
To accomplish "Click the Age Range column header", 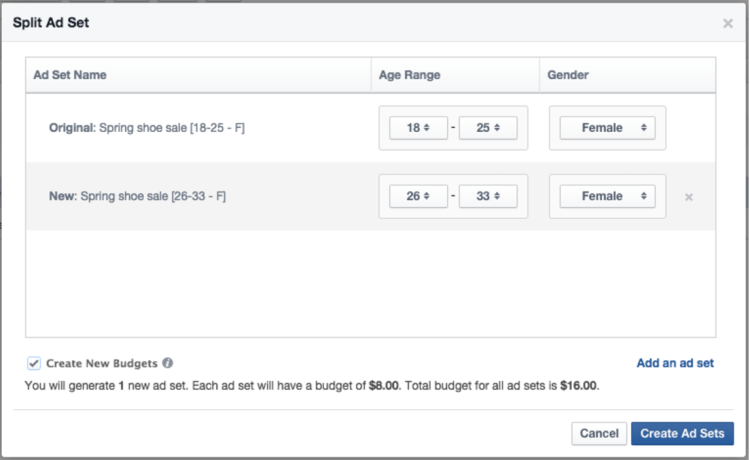I will 409,75.
